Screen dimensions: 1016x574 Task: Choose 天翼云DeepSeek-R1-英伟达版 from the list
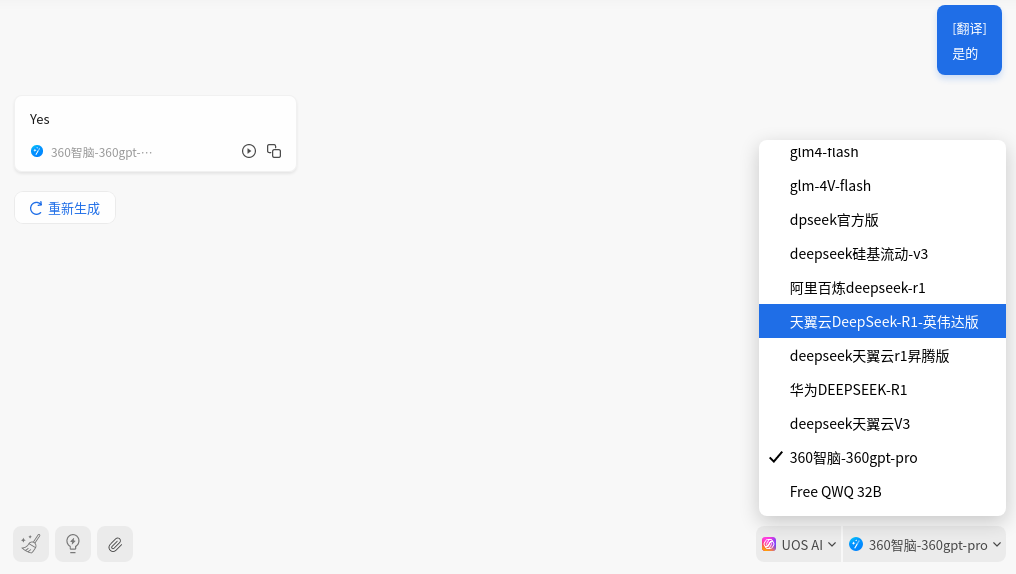(x=883, y=321)
